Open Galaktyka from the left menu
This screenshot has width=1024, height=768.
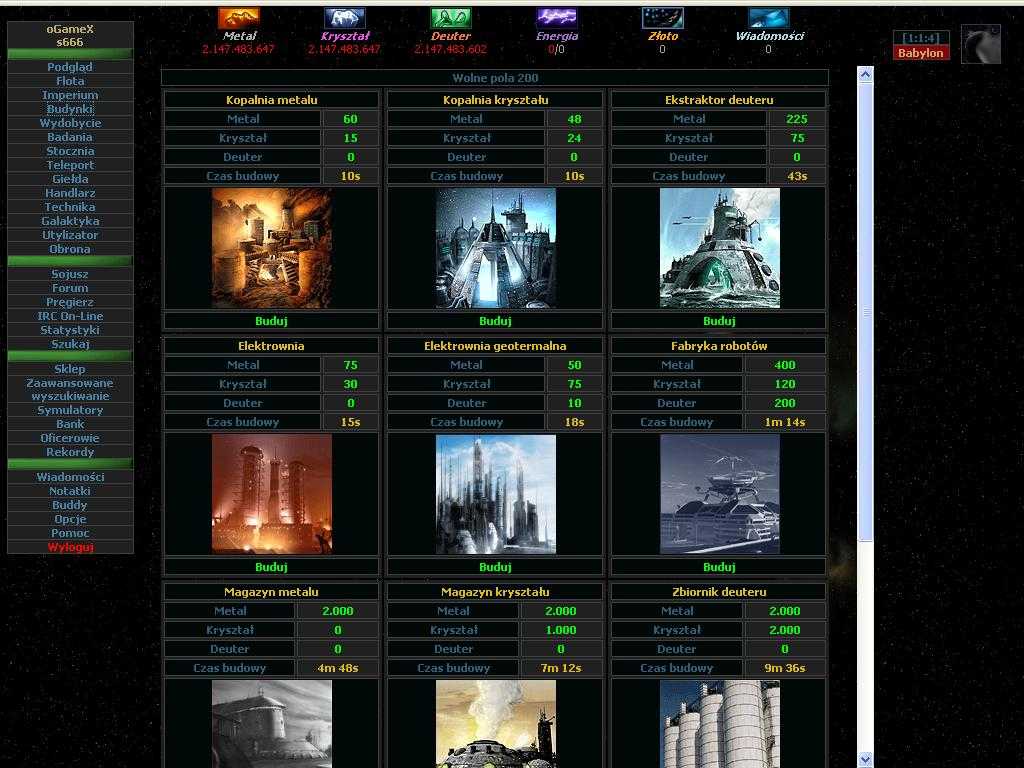70,221
